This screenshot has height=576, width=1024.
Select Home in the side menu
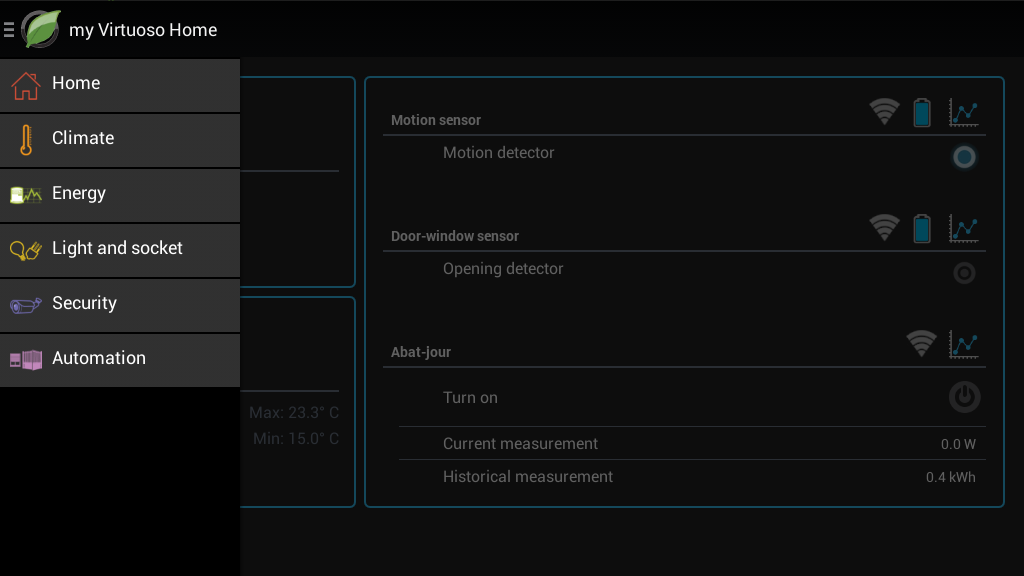tap(120, 86)
